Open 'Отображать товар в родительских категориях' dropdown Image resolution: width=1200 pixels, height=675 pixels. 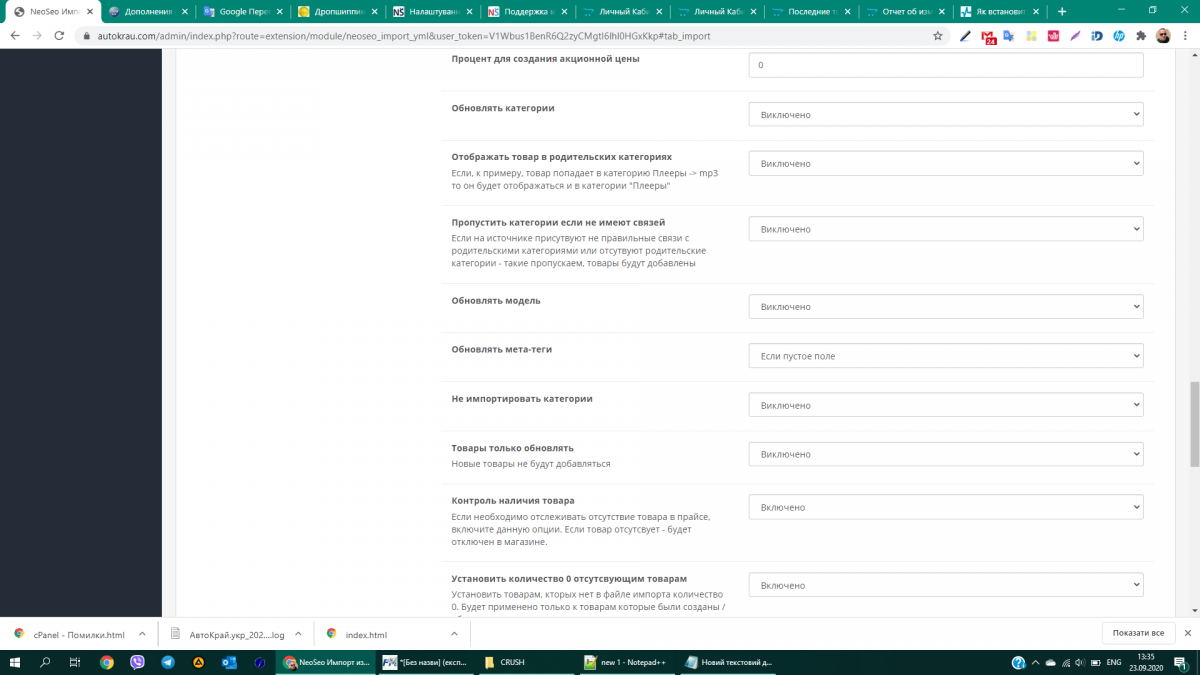coord(945,163)
